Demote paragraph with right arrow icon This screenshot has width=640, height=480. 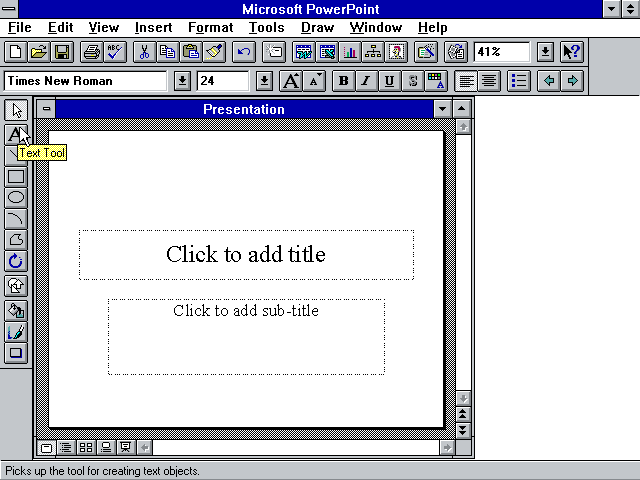[x=572, y=81]
